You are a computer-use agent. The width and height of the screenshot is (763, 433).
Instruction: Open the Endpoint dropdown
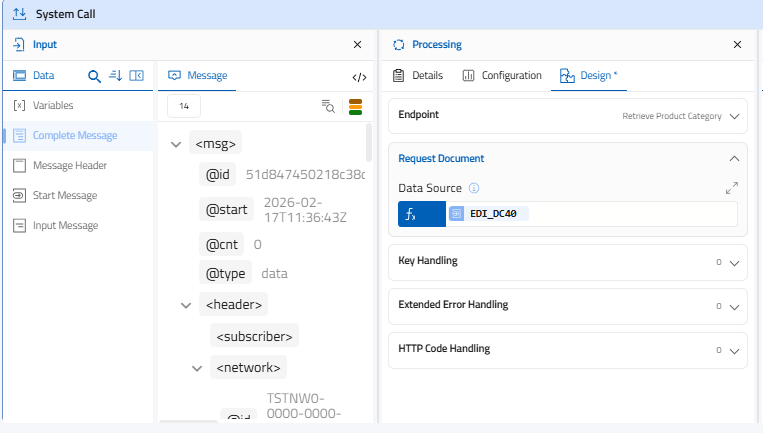pos(735,116)
